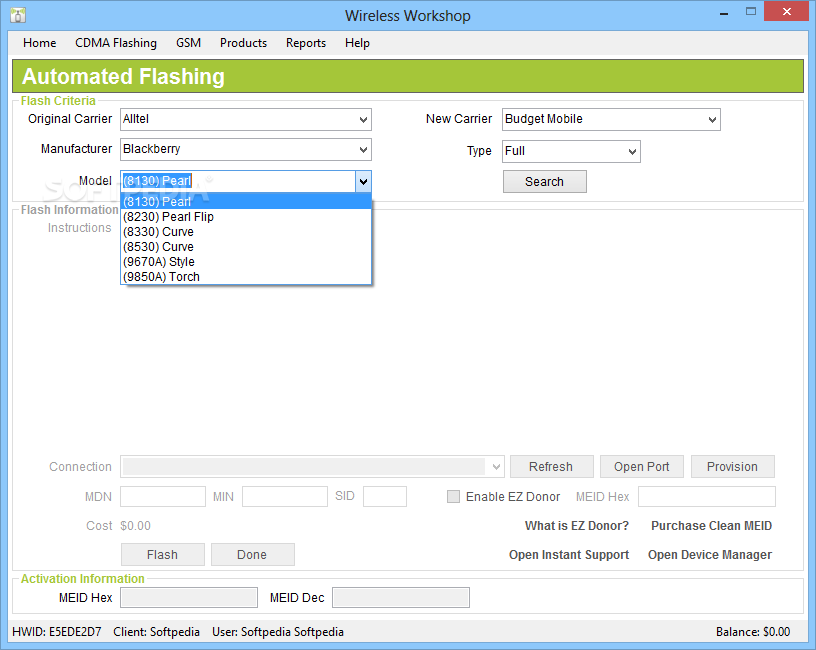Expand the Original Carrier dropdown
The width and height of the screenshot is (816, 650).
coord(363,120)
